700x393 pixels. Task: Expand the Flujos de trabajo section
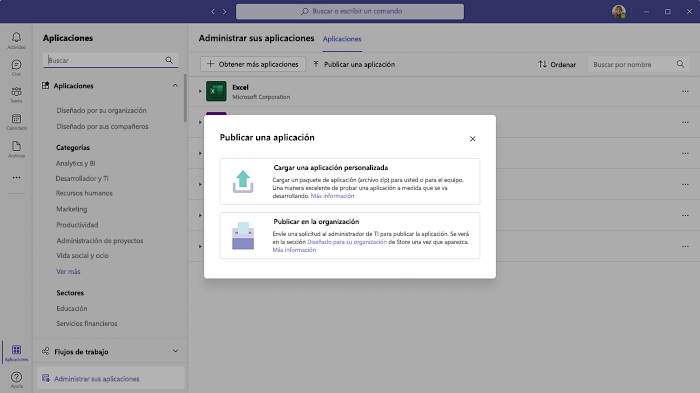(175, 351)
